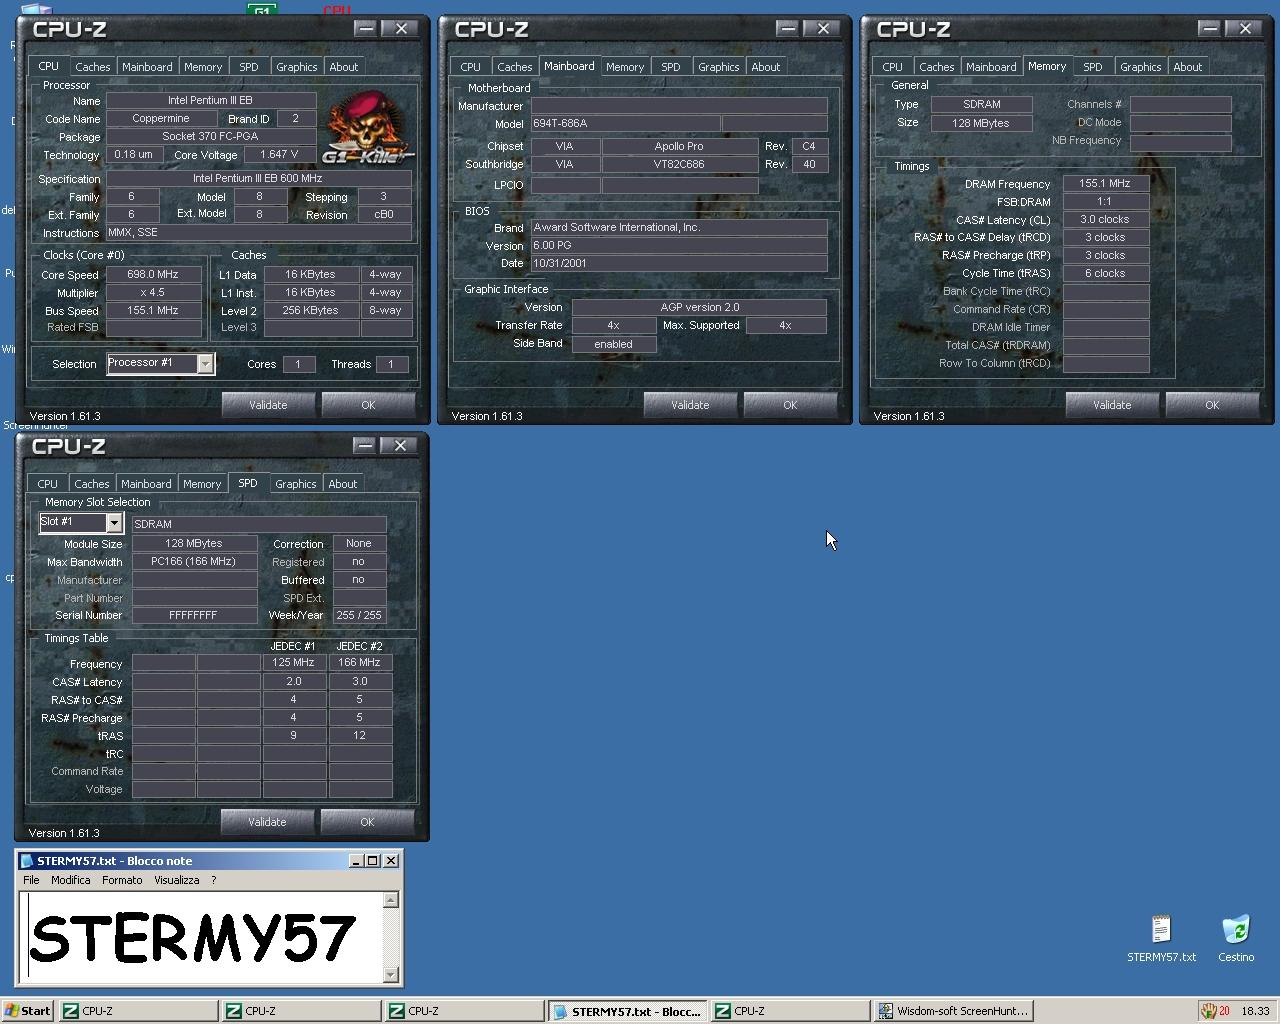Open Formato menu in Notepad
The height and width of the screenshot is (1024, 1280).
click(x=122, y=880)
